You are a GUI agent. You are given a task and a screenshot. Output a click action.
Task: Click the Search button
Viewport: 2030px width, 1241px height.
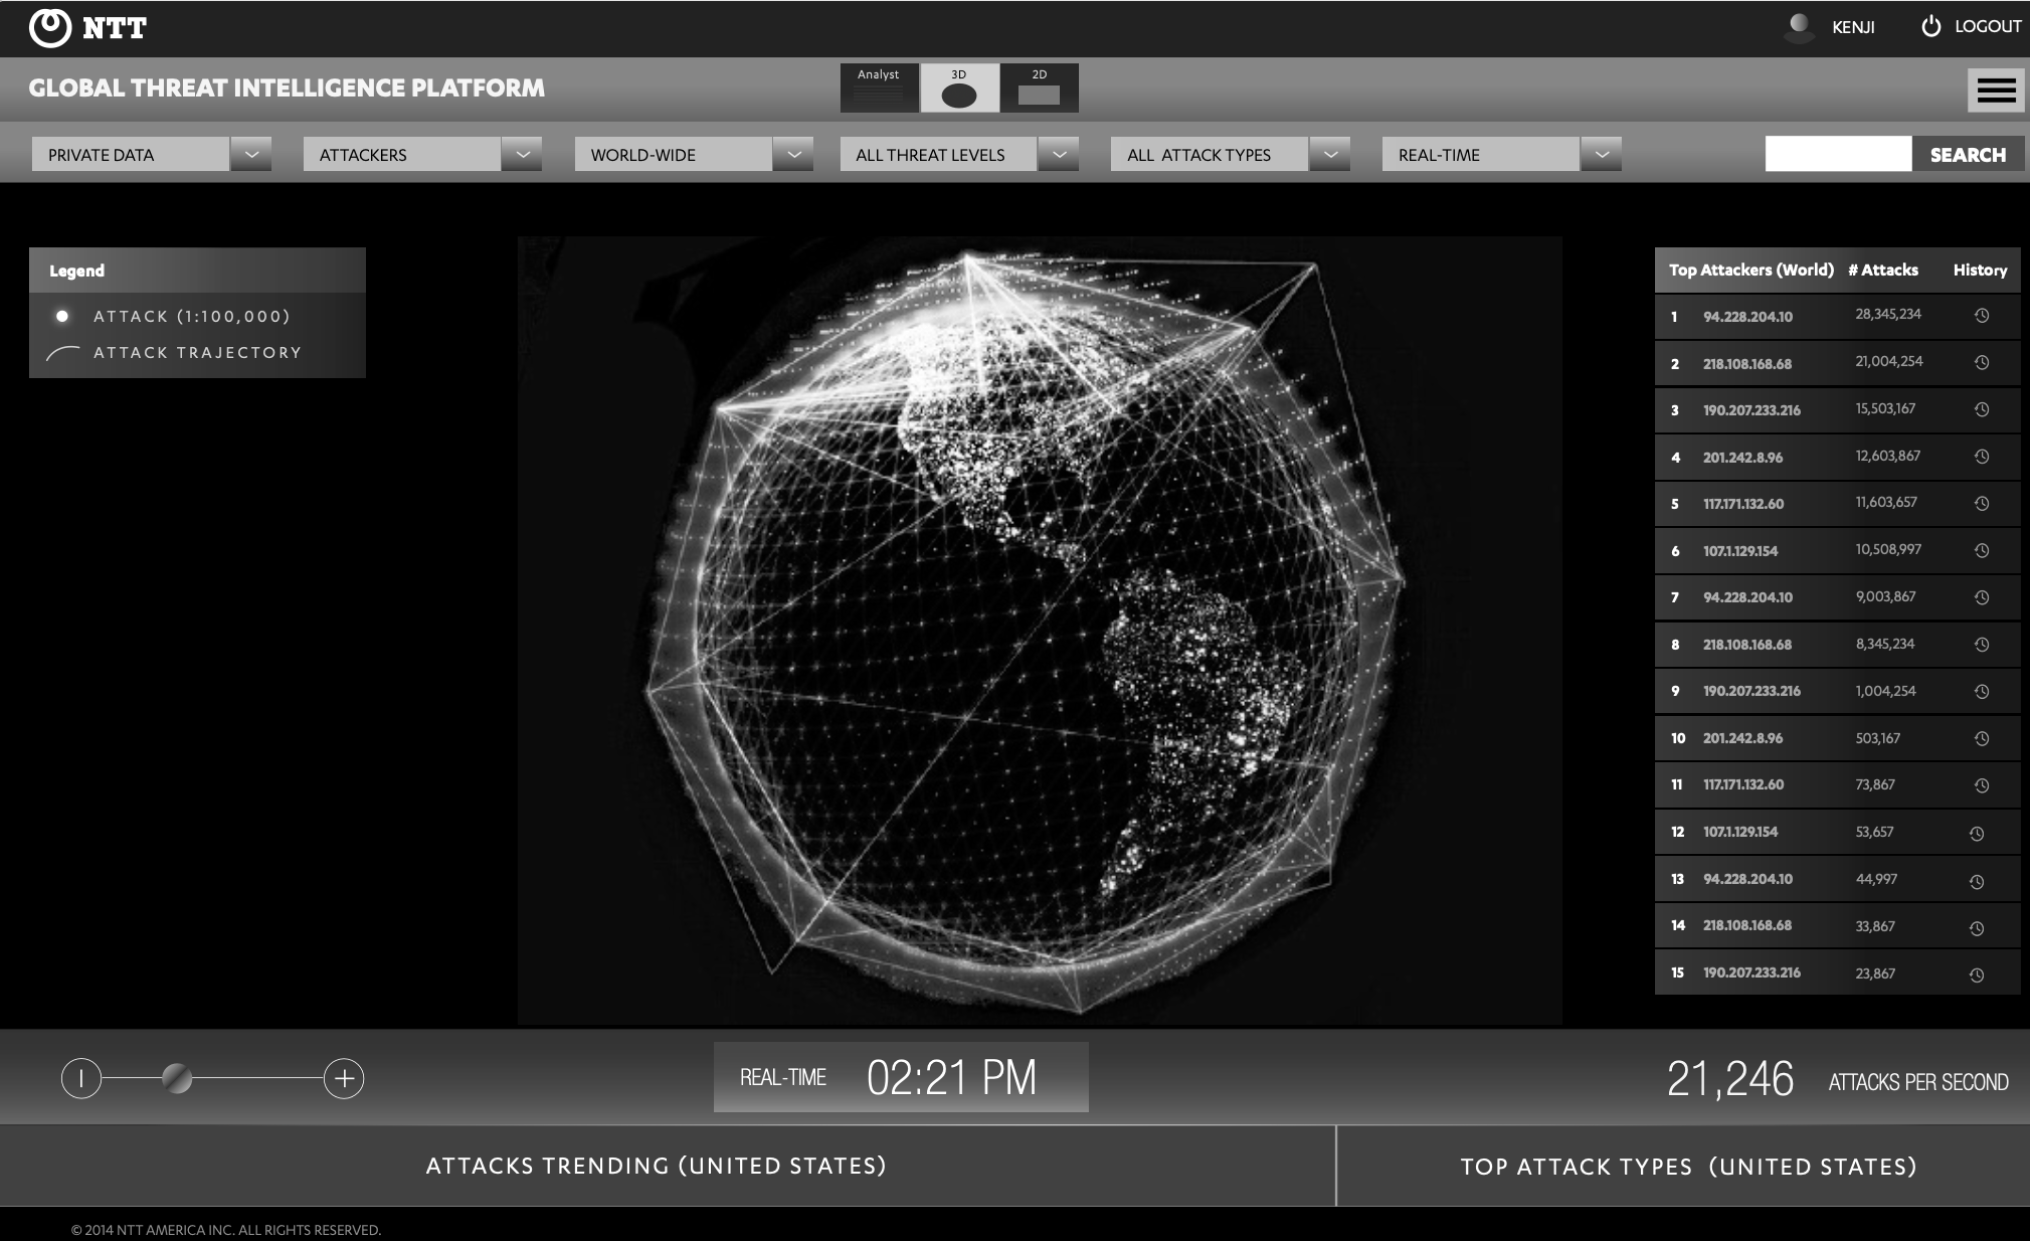tap(1967, 155)
